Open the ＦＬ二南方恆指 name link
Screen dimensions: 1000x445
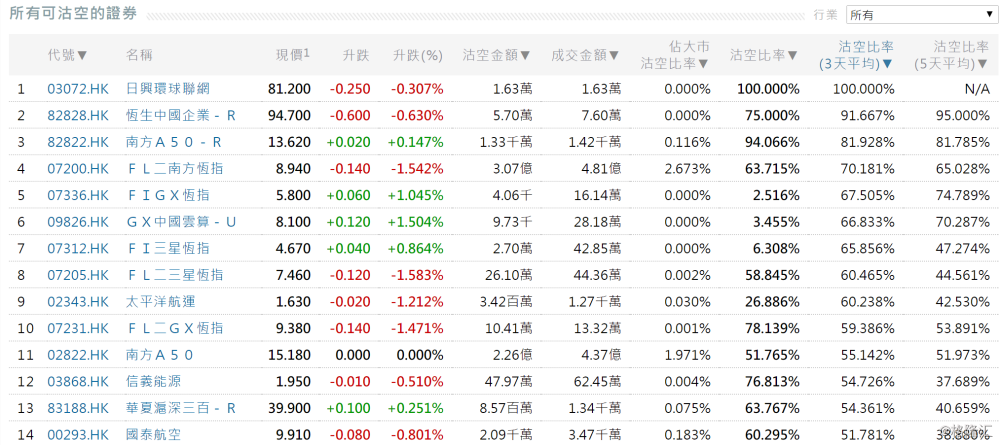(x=175, y=168)
